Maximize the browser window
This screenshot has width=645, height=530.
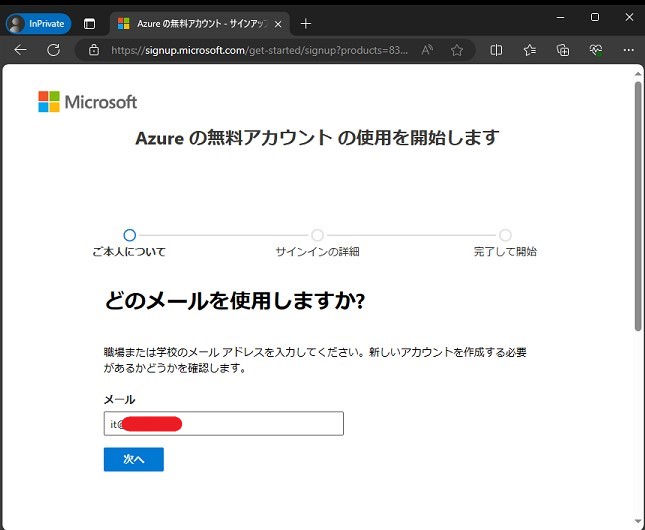pos(595,17)
